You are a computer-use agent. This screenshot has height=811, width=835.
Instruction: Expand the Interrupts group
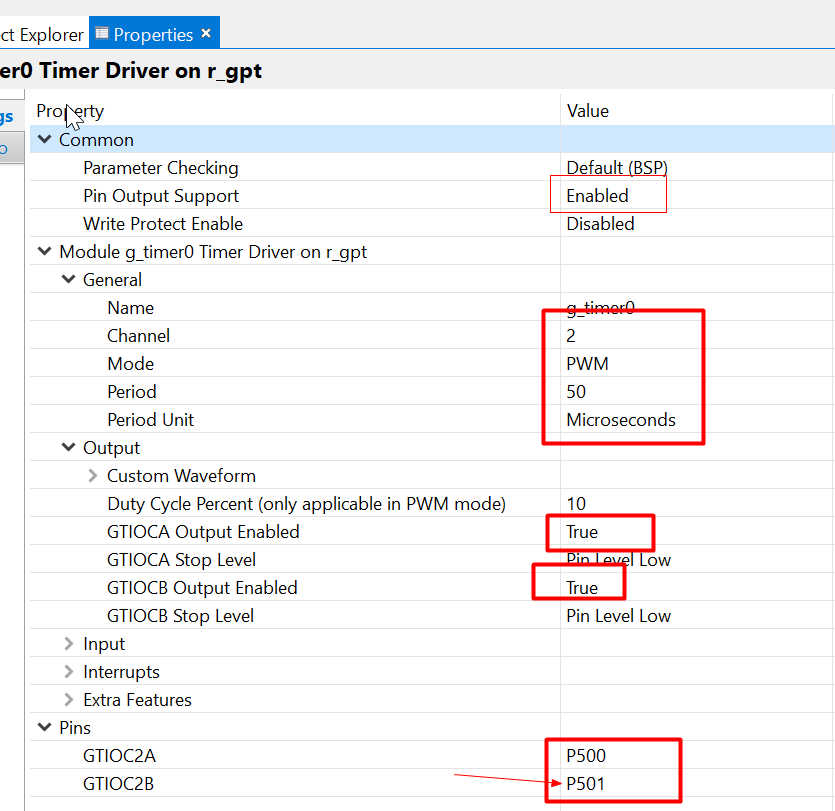point(69,672)
